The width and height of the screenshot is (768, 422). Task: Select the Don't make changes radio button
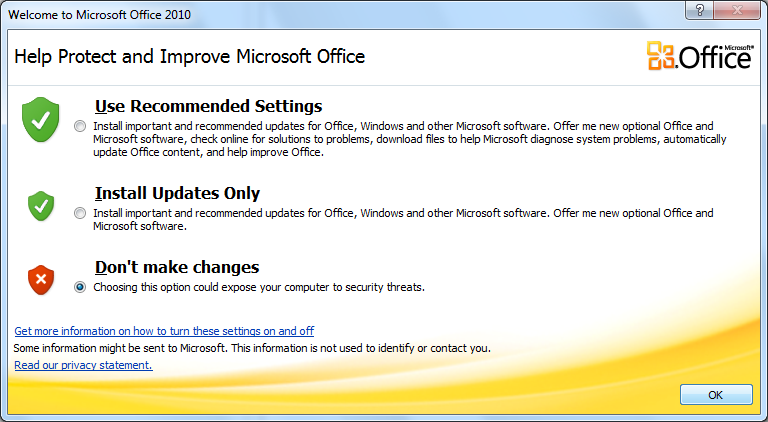pos(80,287)
